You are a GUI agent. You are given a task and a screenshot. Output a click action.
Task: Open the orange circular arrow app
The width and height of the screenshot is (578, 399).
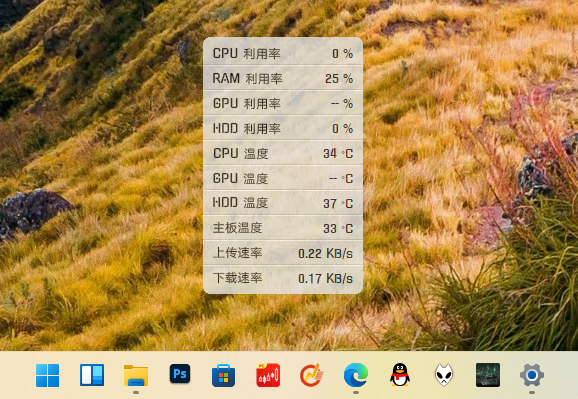[311, 375]
